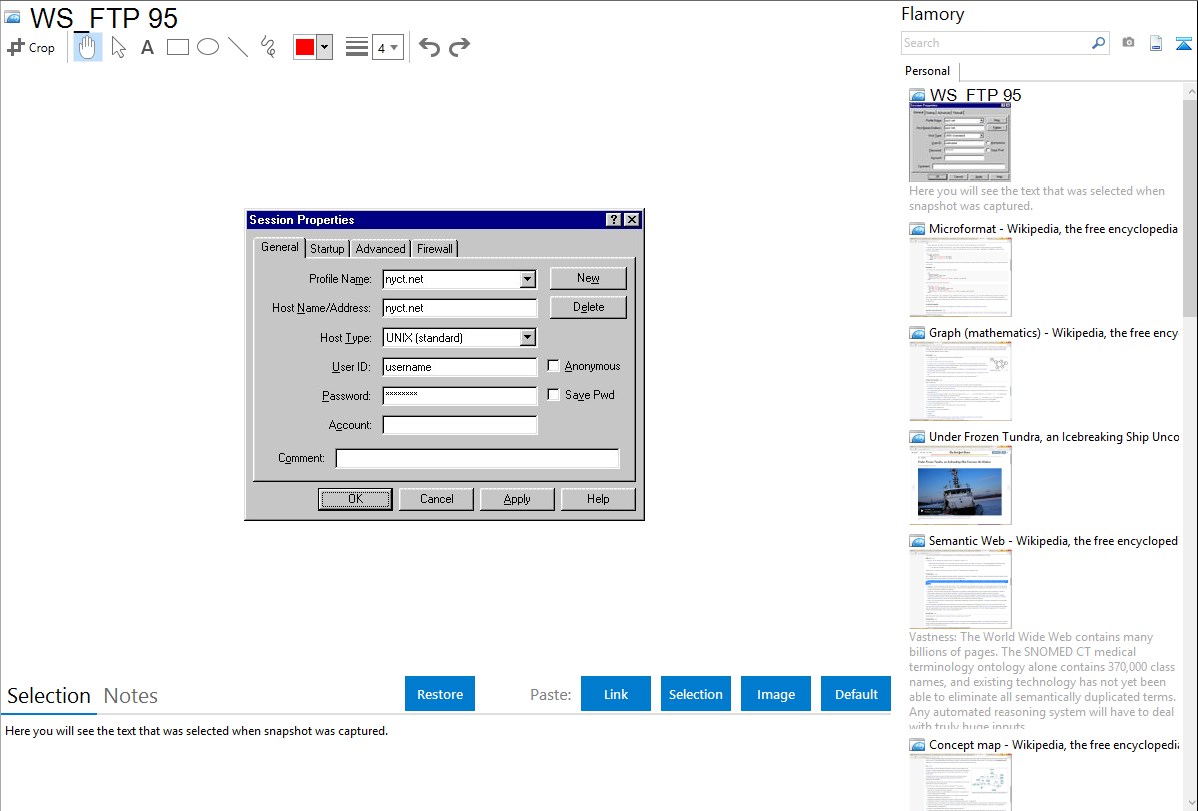Click the New profile button
The image size is (1198, 811).
point(588,278)
